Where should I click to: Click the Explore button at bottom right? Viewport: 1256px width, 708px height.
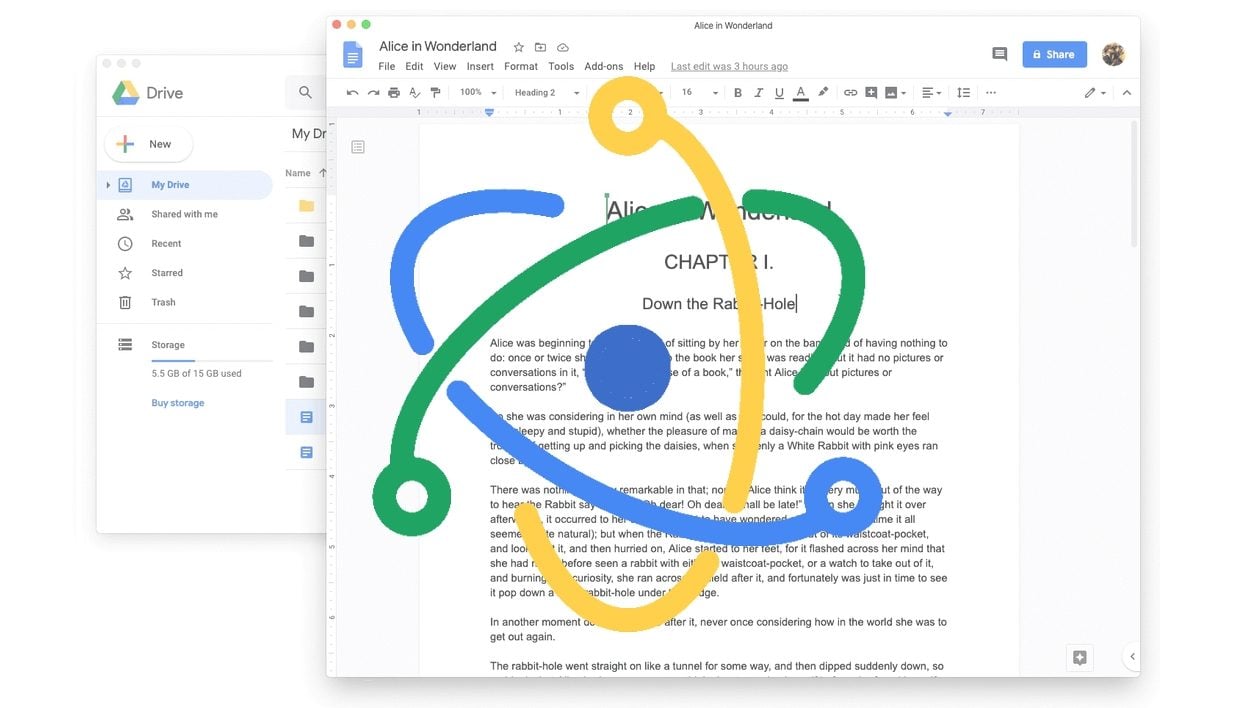click(x=1080, y=657)
